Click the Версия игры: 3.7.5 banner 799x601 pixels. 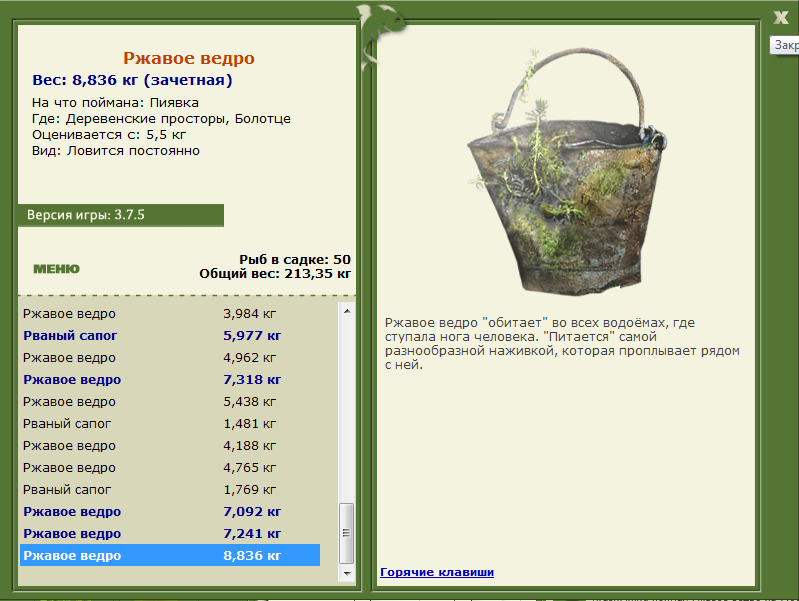click(121, 215)
